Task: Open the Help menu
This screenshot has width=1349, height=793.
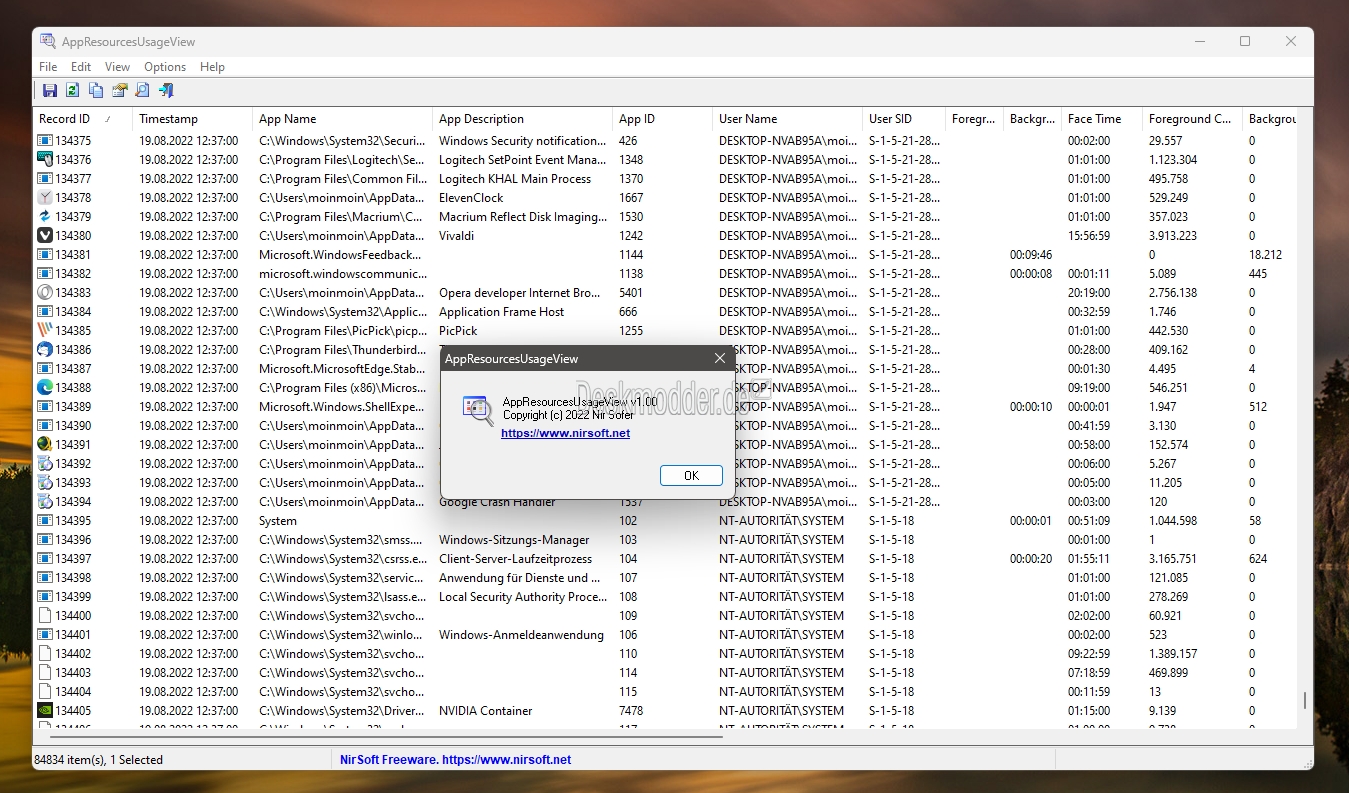Action: coord(212,67)
